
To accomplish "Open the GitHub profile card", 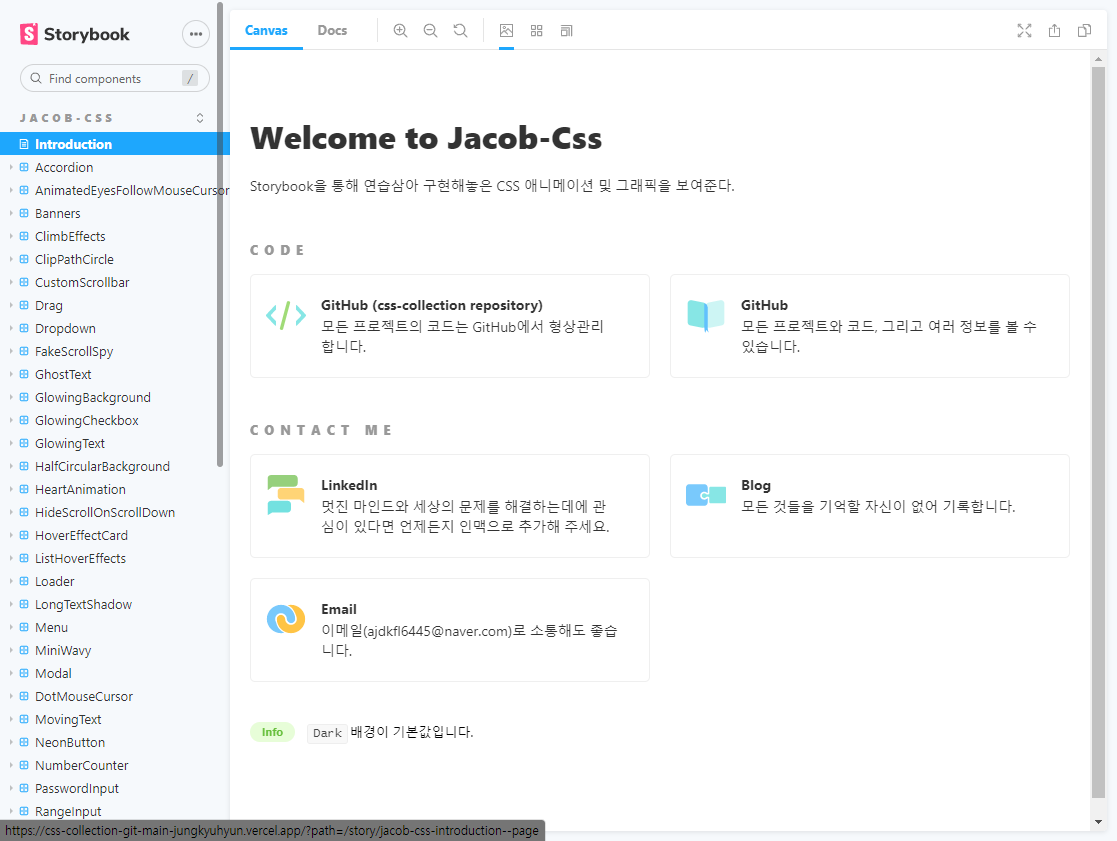I will 870,326.
